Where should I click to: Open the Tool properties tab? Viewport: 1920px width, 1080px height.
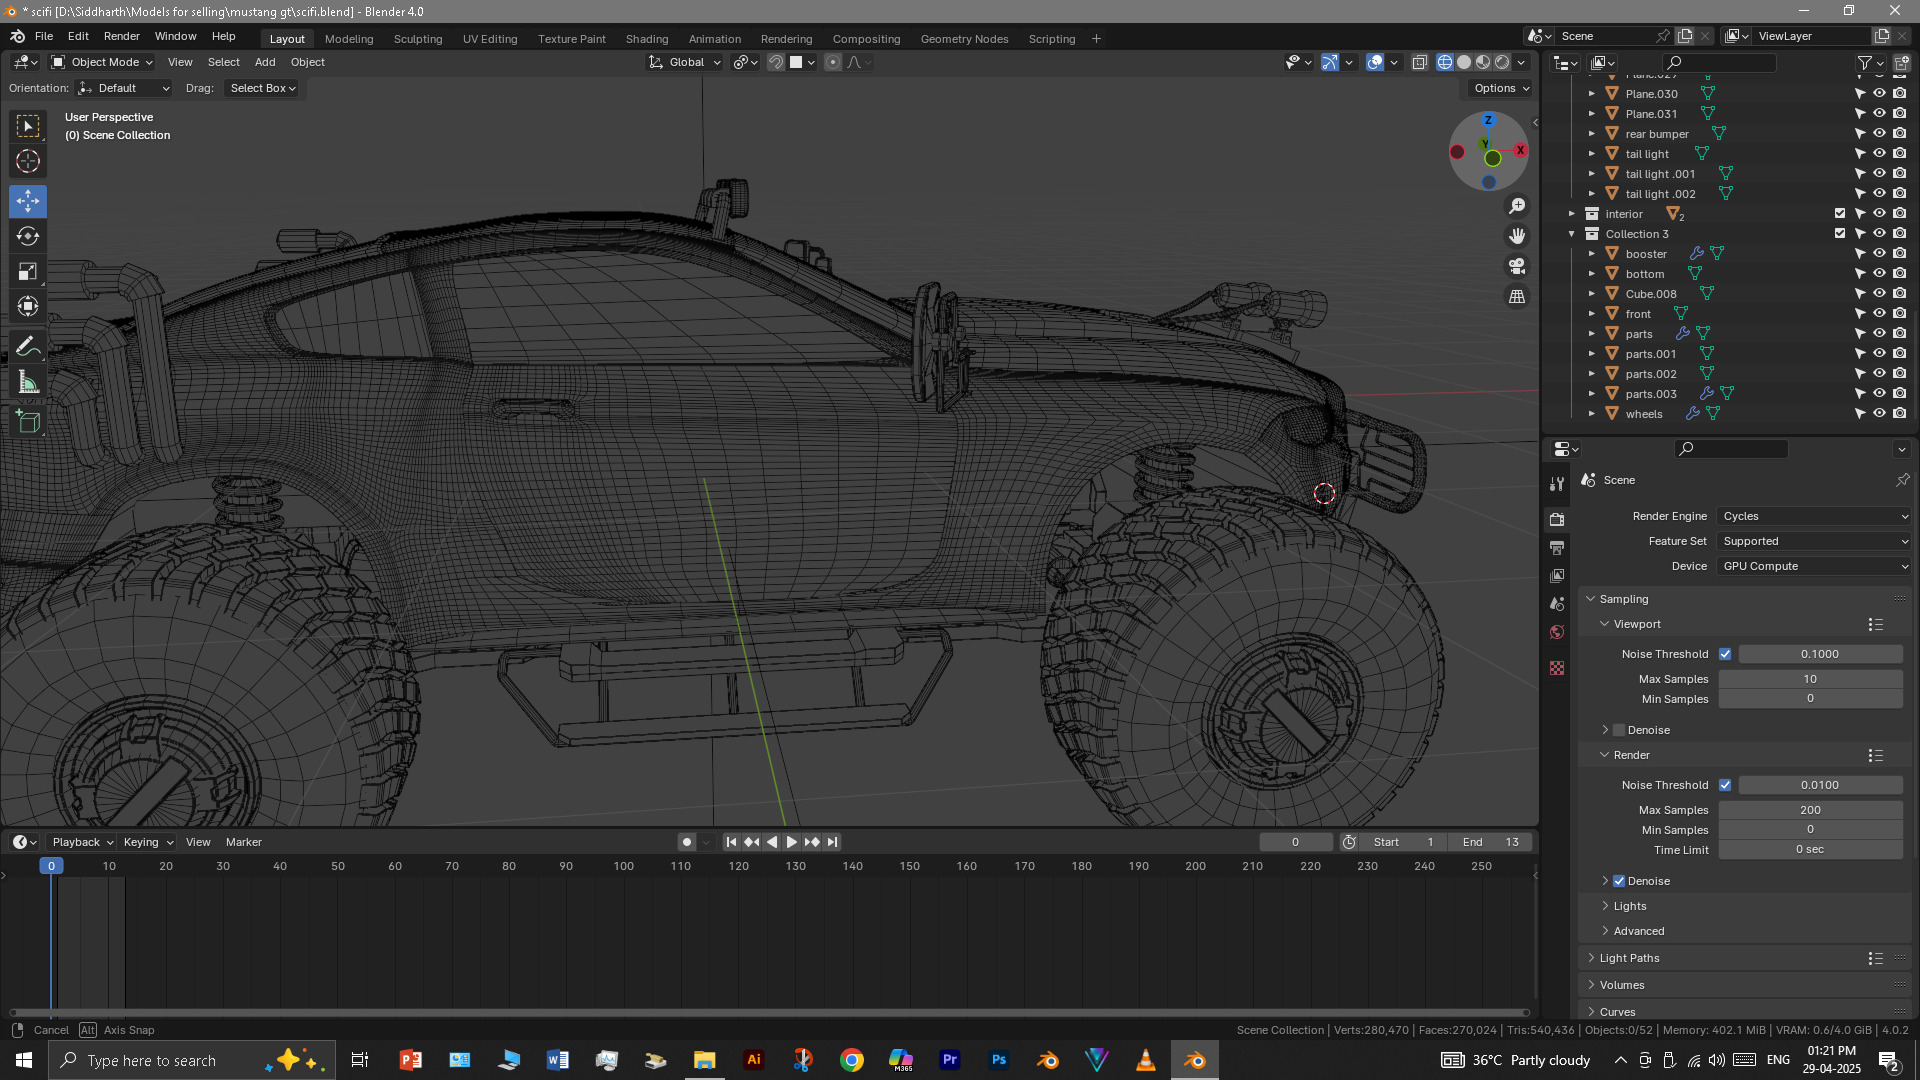[x=1557, y=484]
